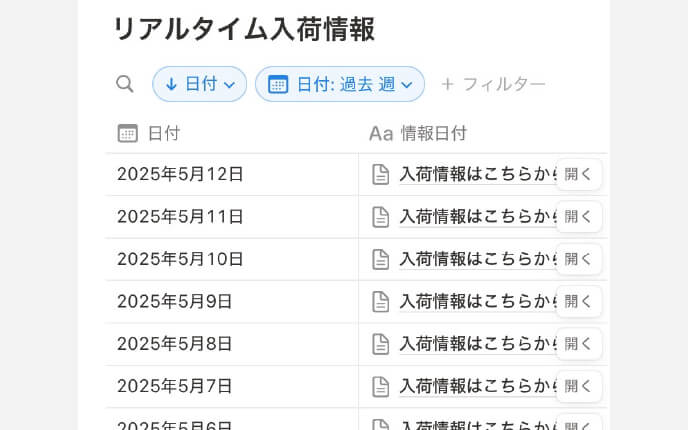Select the 2025年5月7日 date cell
The width and height of the screenshot is (688, 430).
point(232,386)
